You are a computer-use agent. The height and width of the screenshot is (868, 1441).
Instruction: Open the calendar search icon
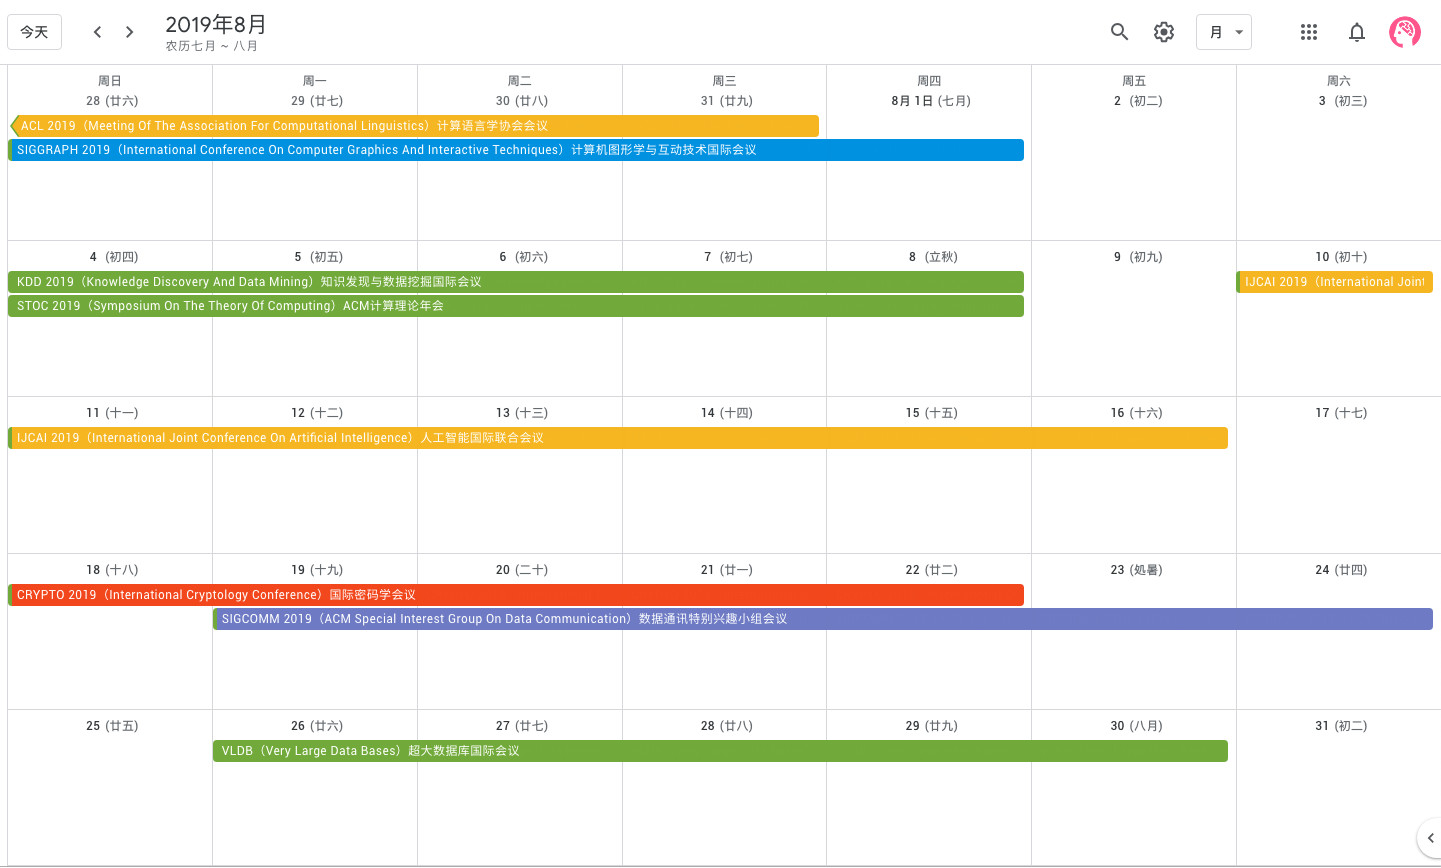click(x=1119, y=32)
